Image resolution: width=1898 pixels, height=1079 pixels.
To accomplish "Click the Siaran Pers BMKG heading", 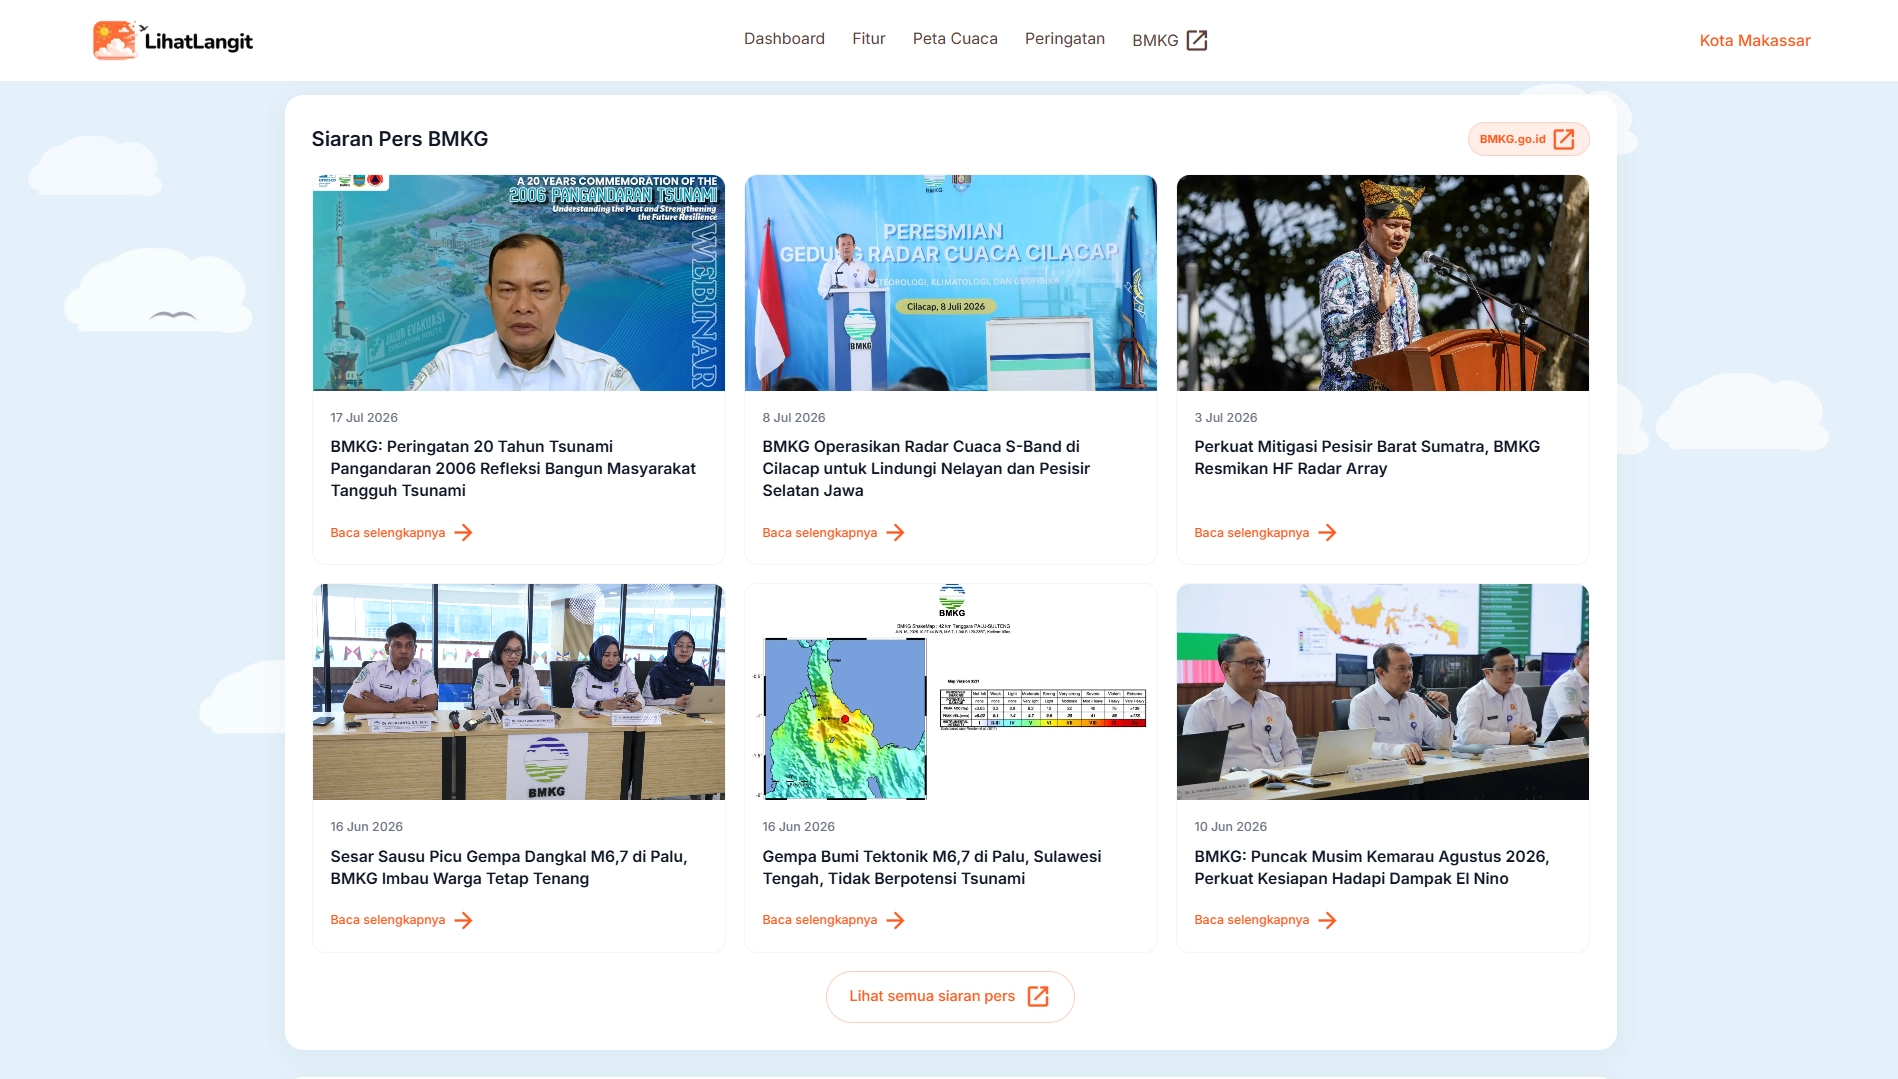I will pos(400,139).
